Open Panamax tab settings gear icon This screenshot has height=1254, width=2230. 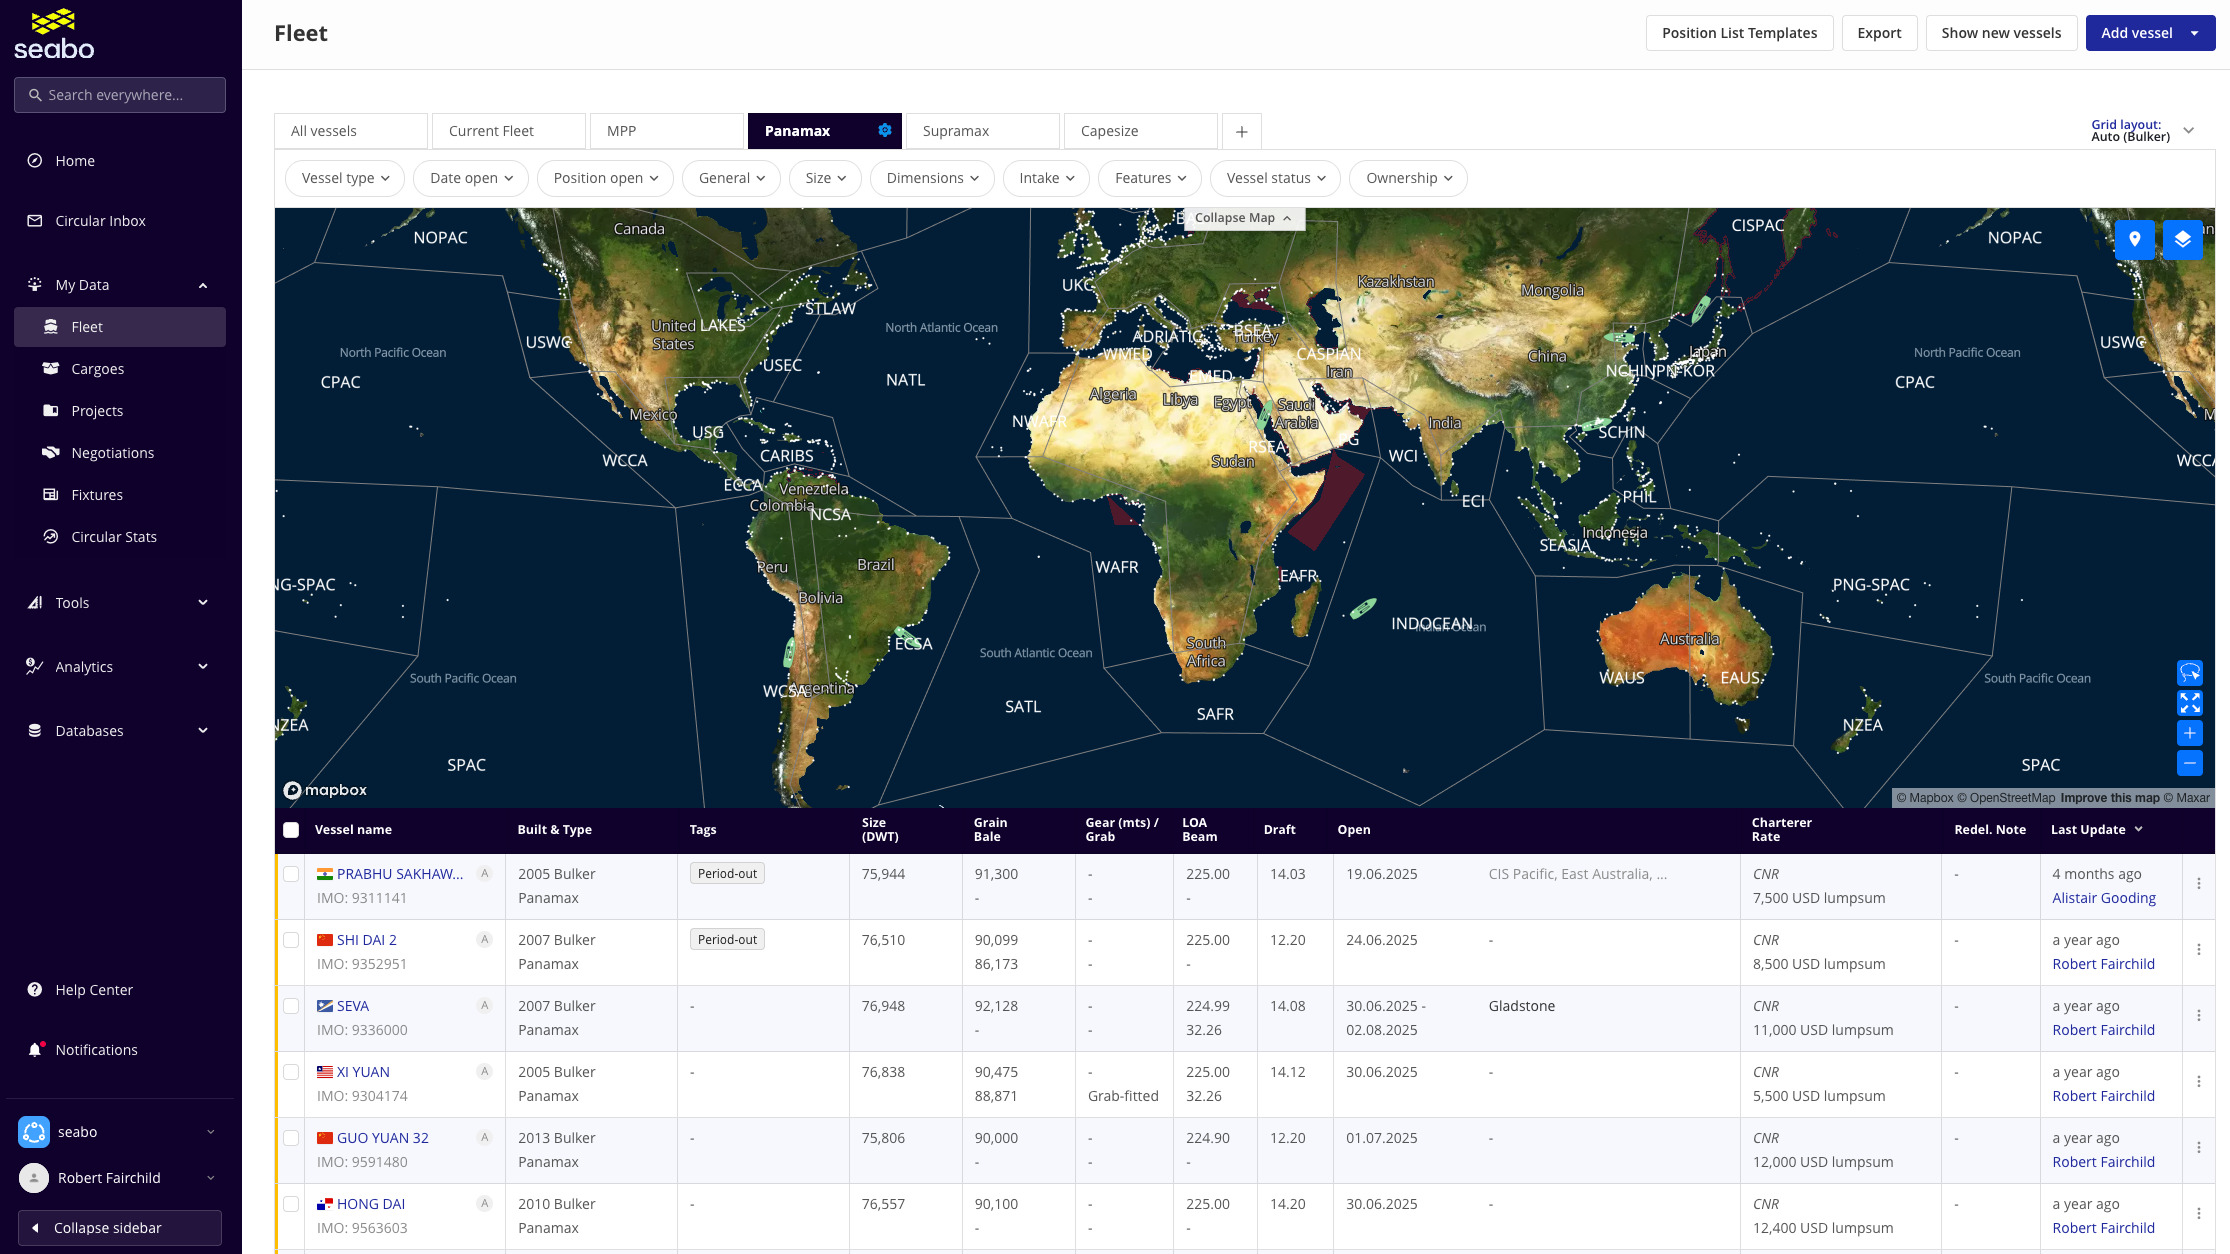(884, 131)
